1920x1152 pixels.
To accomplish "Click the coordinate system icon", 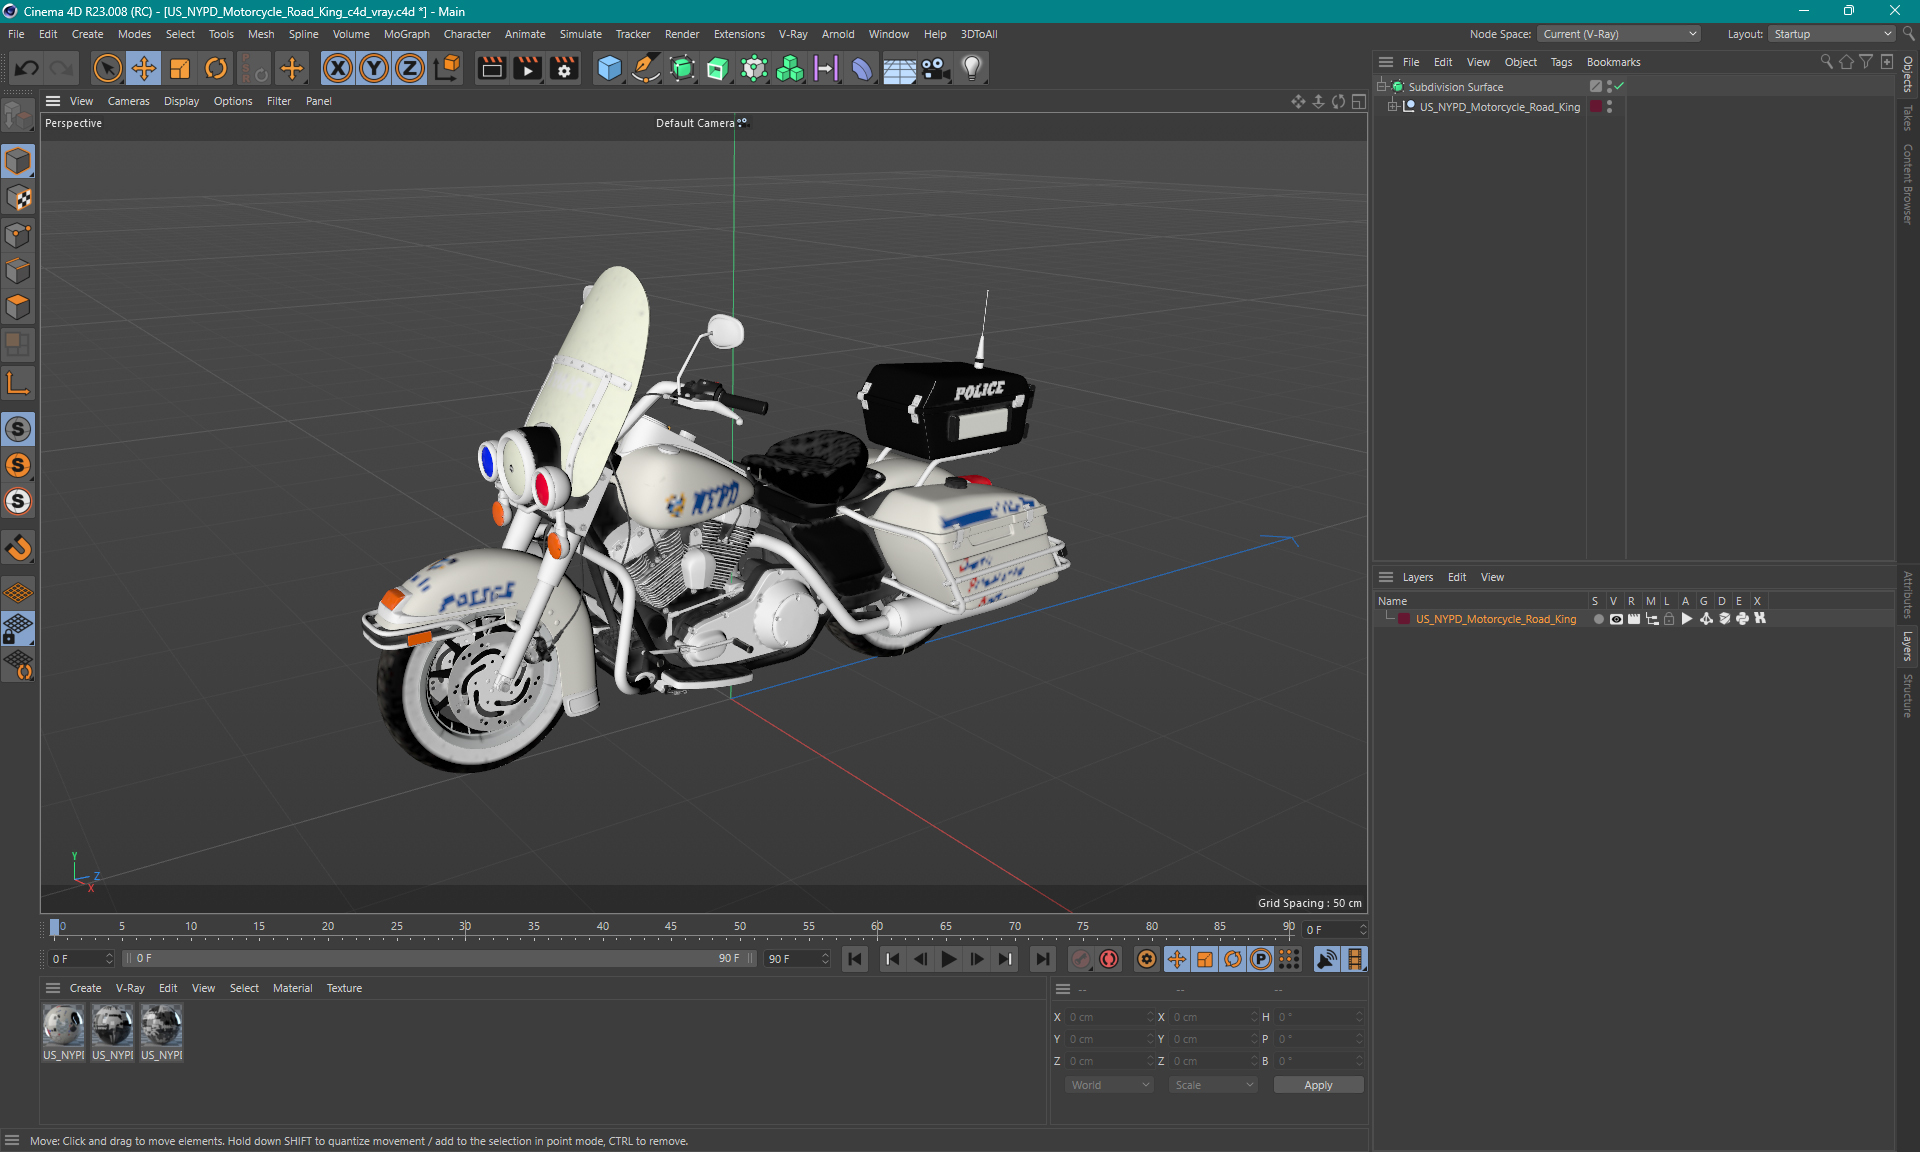I will click(448, 68).
